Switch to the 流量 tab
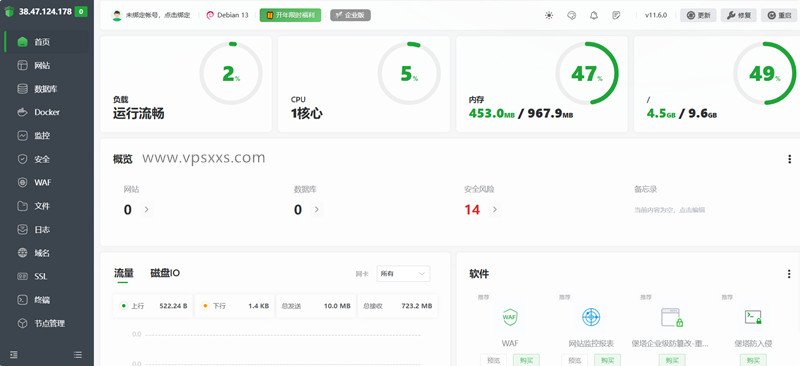Viewport: 800px width, 366px height. click(x=123, y=273)
